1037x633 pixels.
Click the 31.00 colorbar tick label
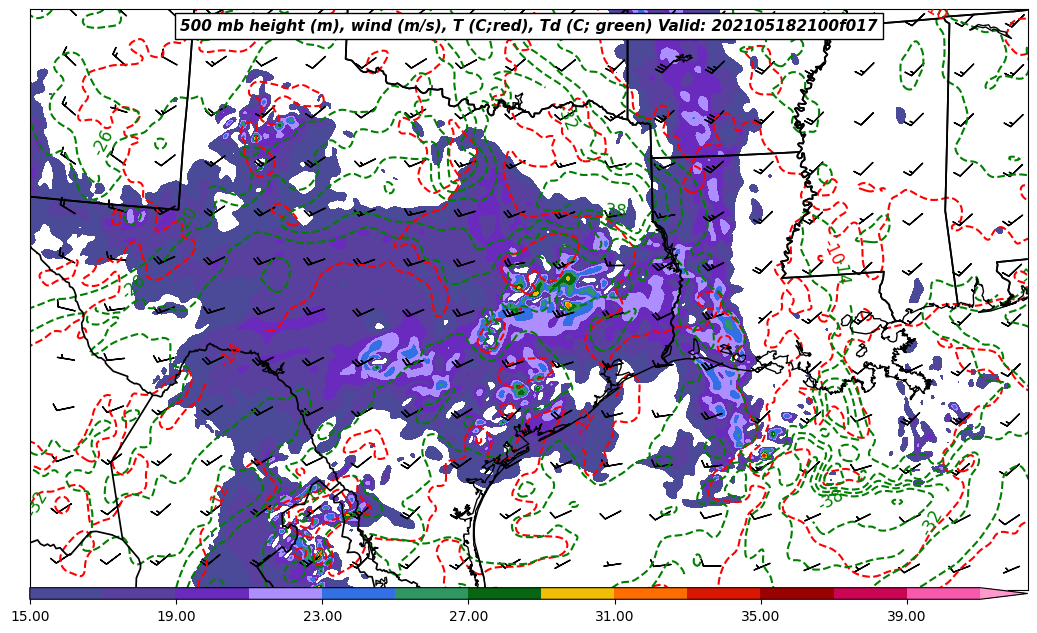tap(614, 616)
